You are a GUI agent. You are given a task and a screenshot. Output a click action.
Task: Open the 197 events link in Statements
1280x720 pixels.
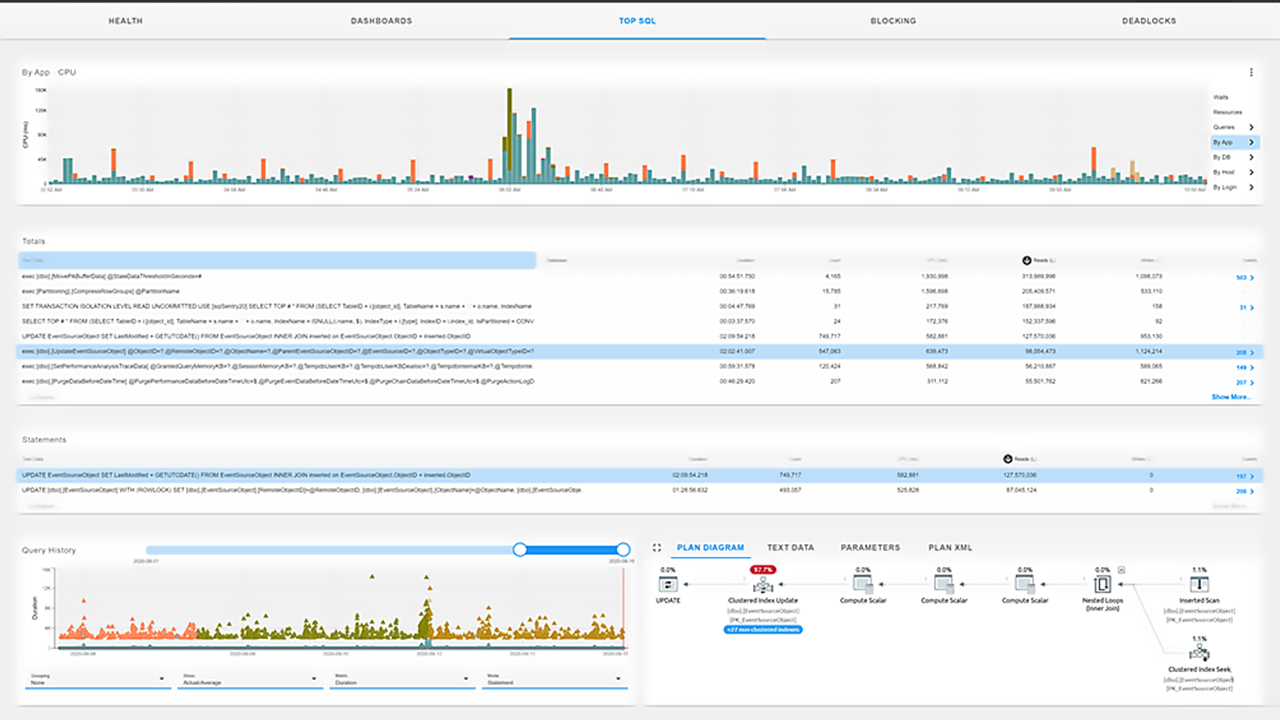coord(1245,476)
